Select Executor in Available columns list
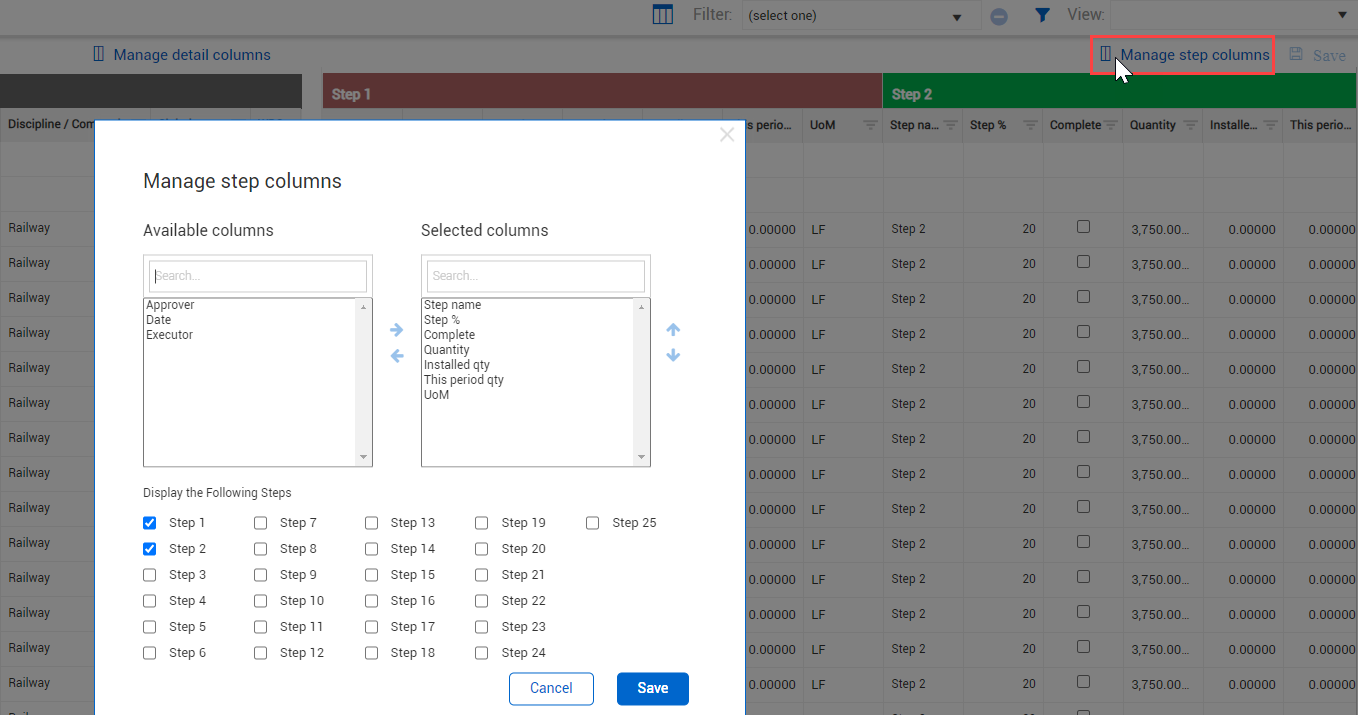 point(170,335)
